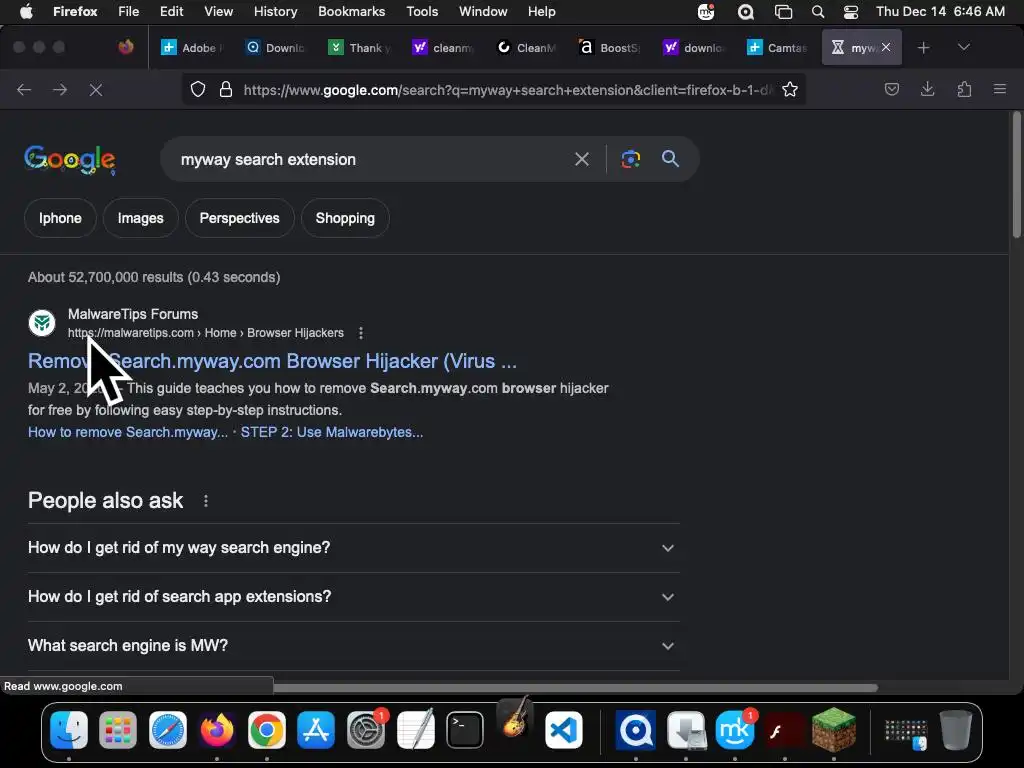Open the File menu
The height and width of the screenshot is (768, 1024).
pyautogui.click(x=128, y=12)
